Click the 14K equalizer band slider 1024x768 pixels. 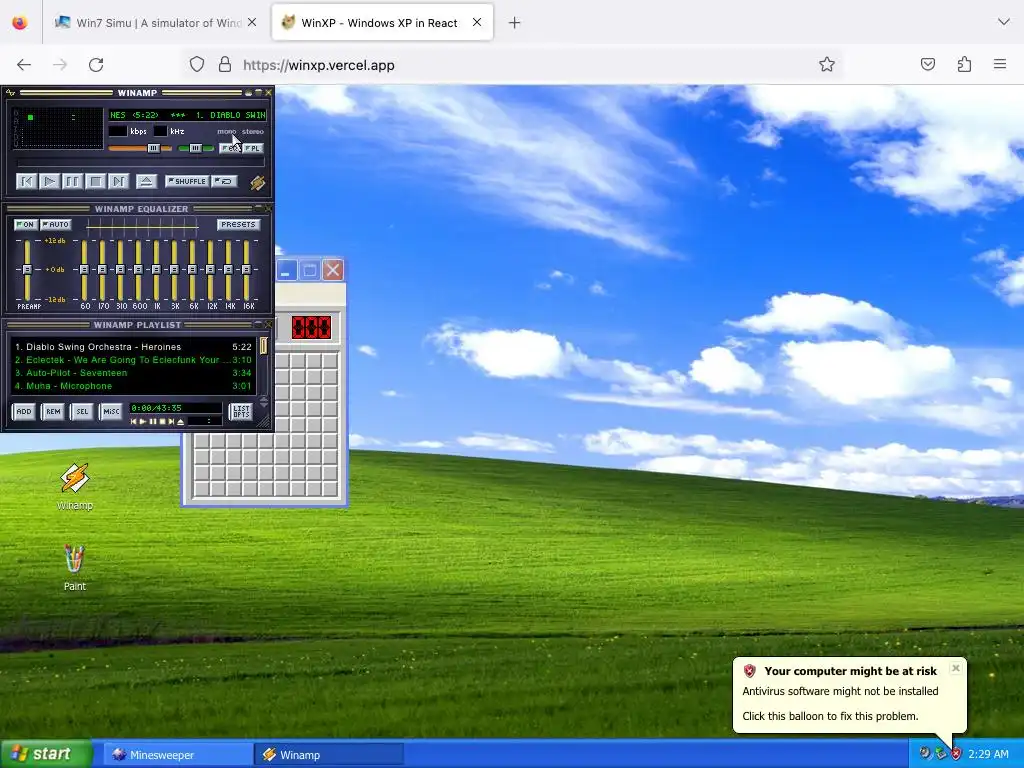point(229,270)
